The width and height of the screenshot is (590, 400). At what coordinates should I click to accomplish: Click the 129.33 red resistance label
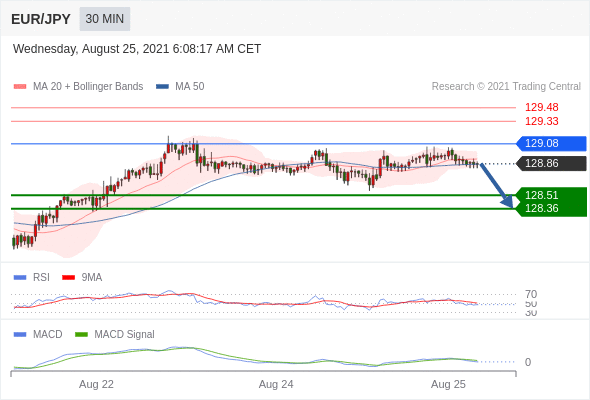click(541, 122)
